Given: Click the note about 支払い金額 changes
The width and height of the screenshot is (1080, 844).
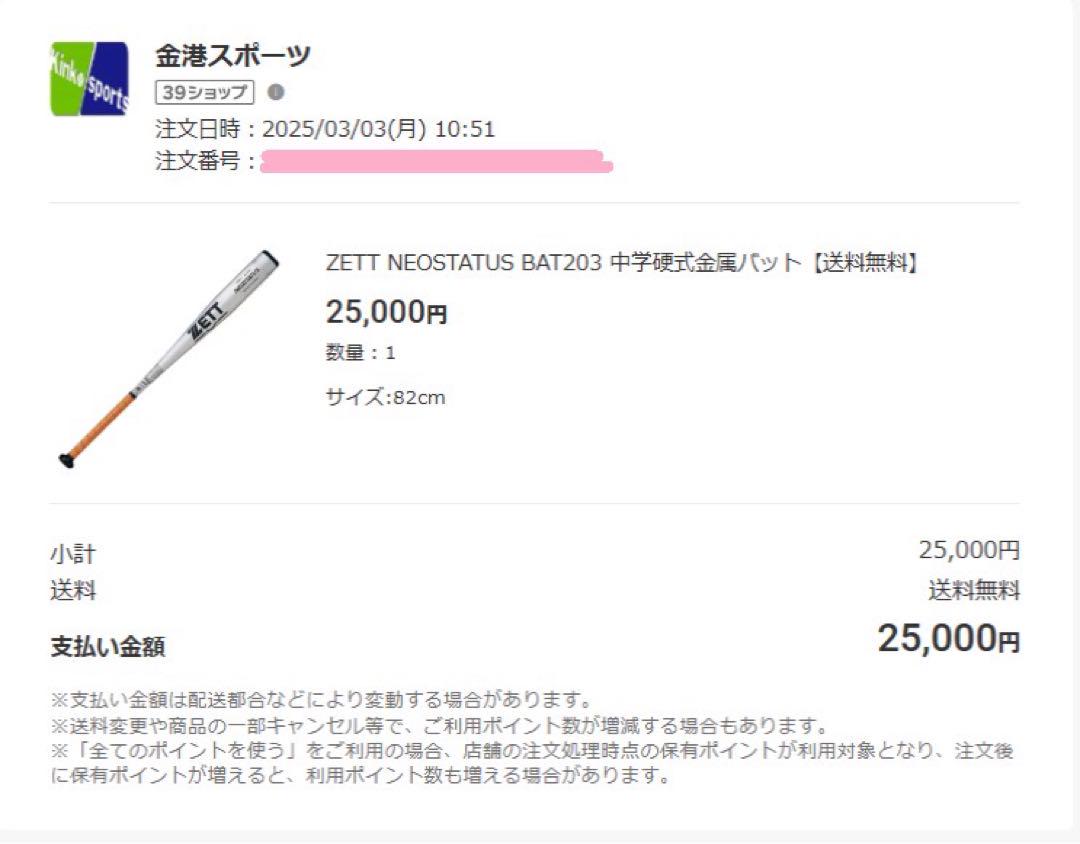Looking at the screenshot, I should click(322, 700).
